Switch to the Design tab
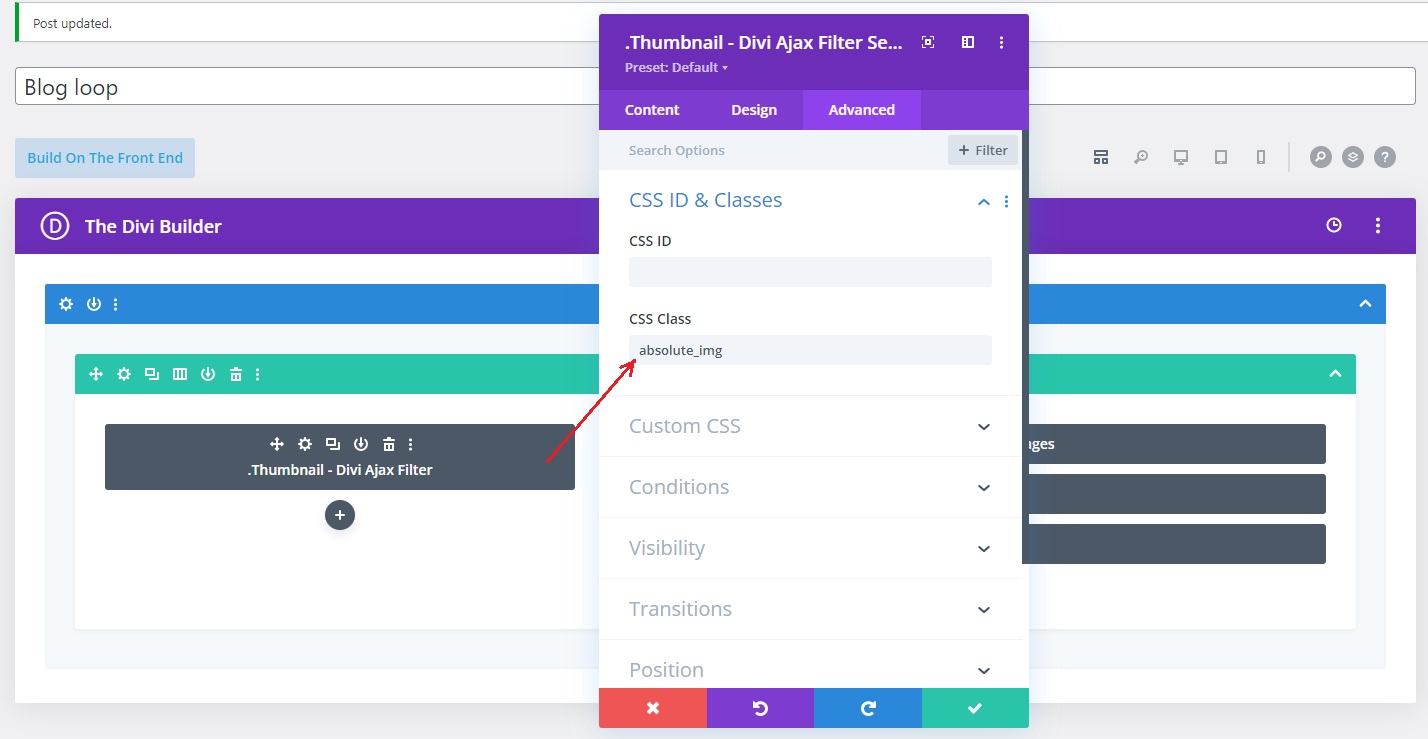Viewport: 1428px width, 739px height. [754, 110]
